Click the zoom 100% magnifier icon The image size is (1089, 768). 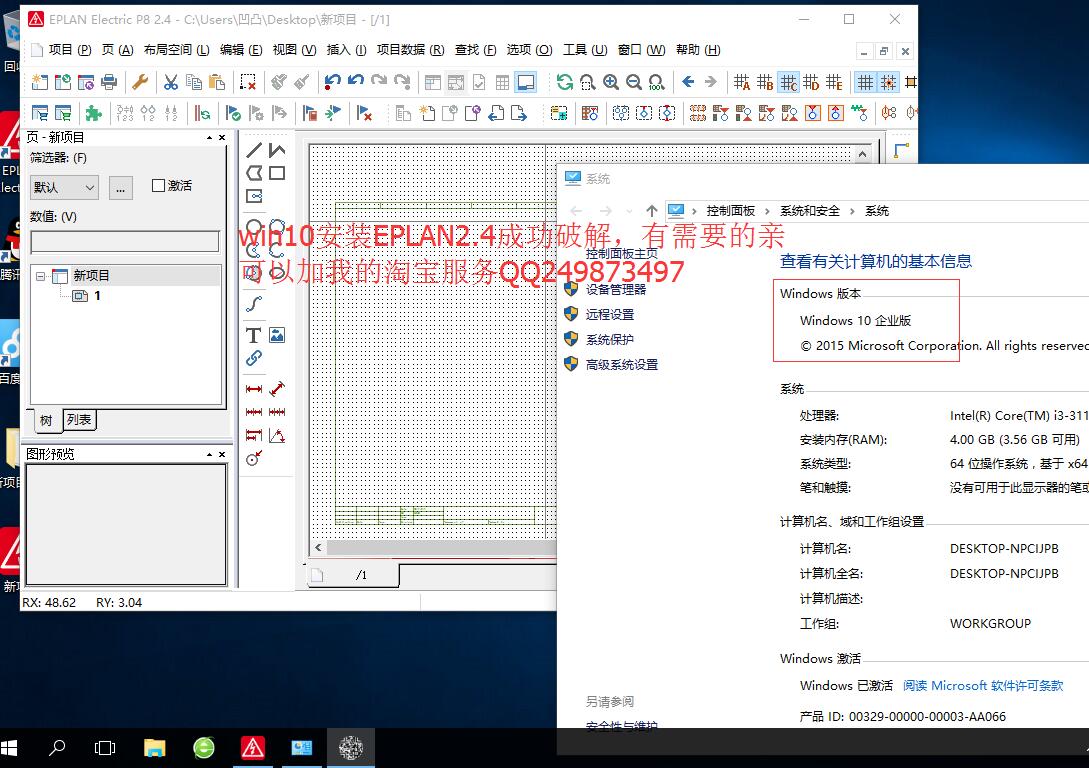pos(656,83)
